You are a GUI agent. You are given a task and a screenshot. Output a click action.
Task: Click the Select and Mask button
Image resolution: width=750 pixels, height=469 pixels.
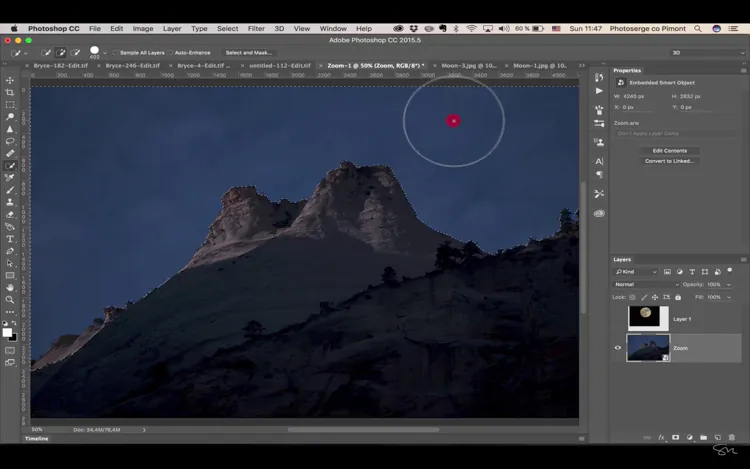pyautogui.click(x=248, y=53)
